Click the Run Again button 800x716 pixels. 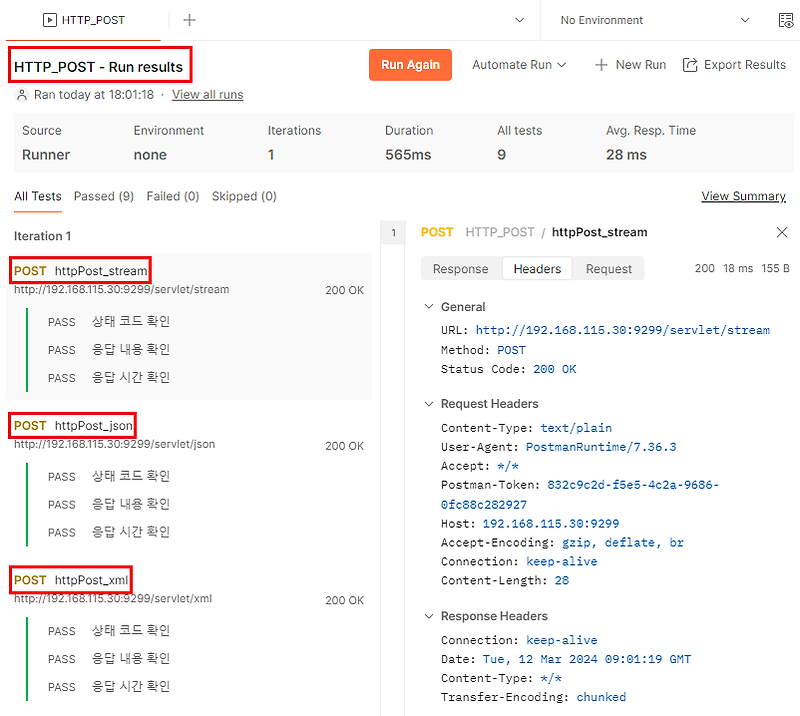(410, 64)
